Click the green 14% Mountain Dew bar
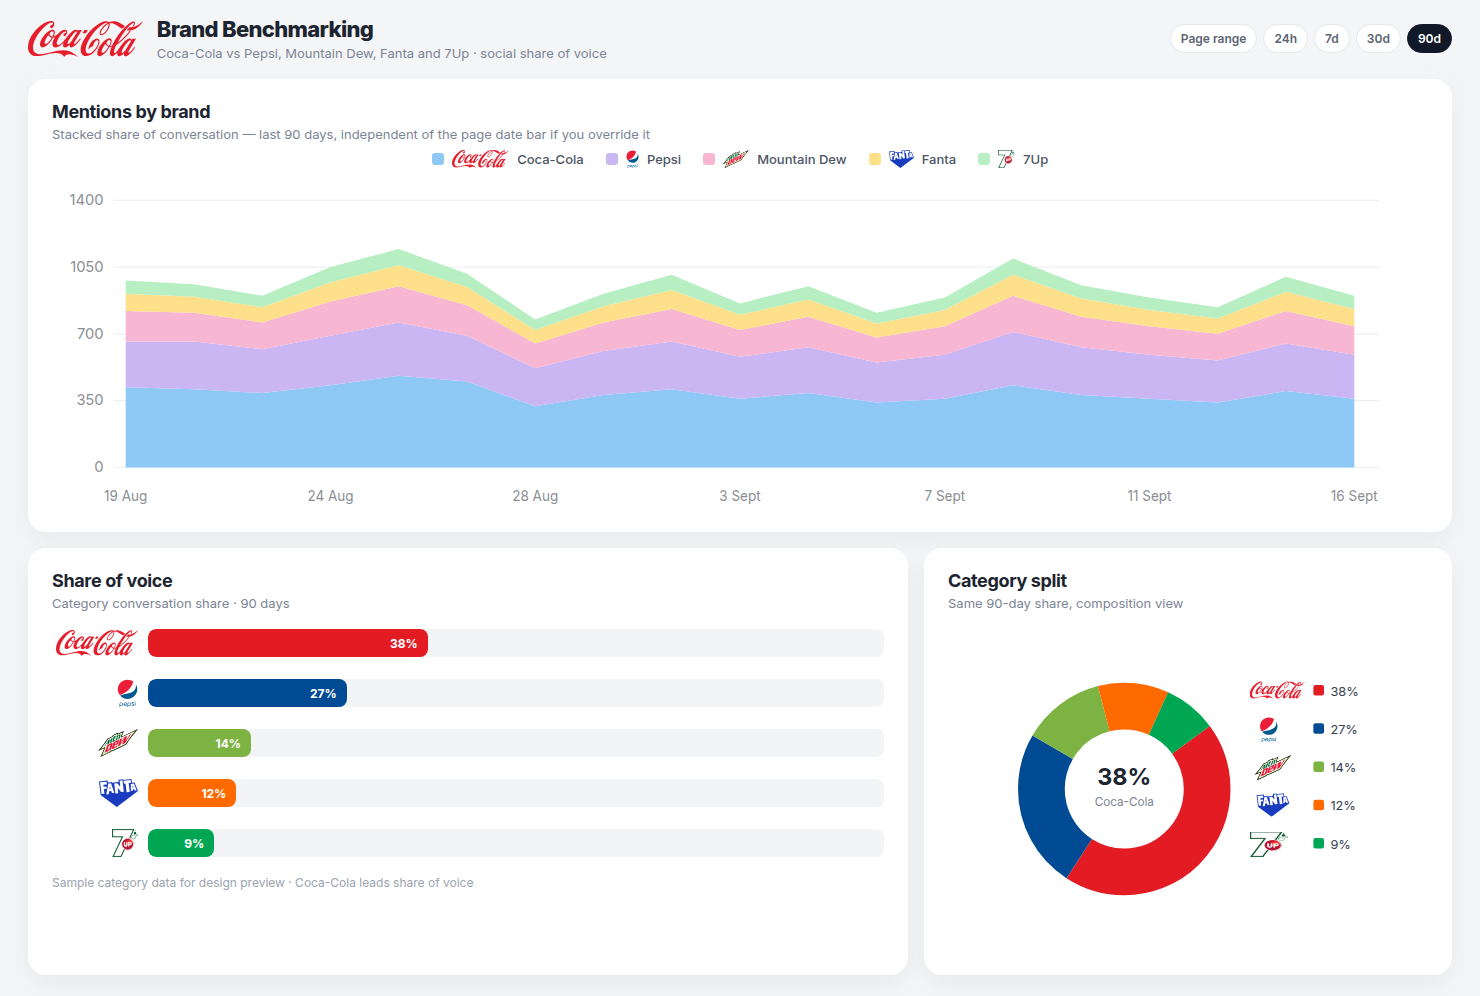 pos(199,743)
